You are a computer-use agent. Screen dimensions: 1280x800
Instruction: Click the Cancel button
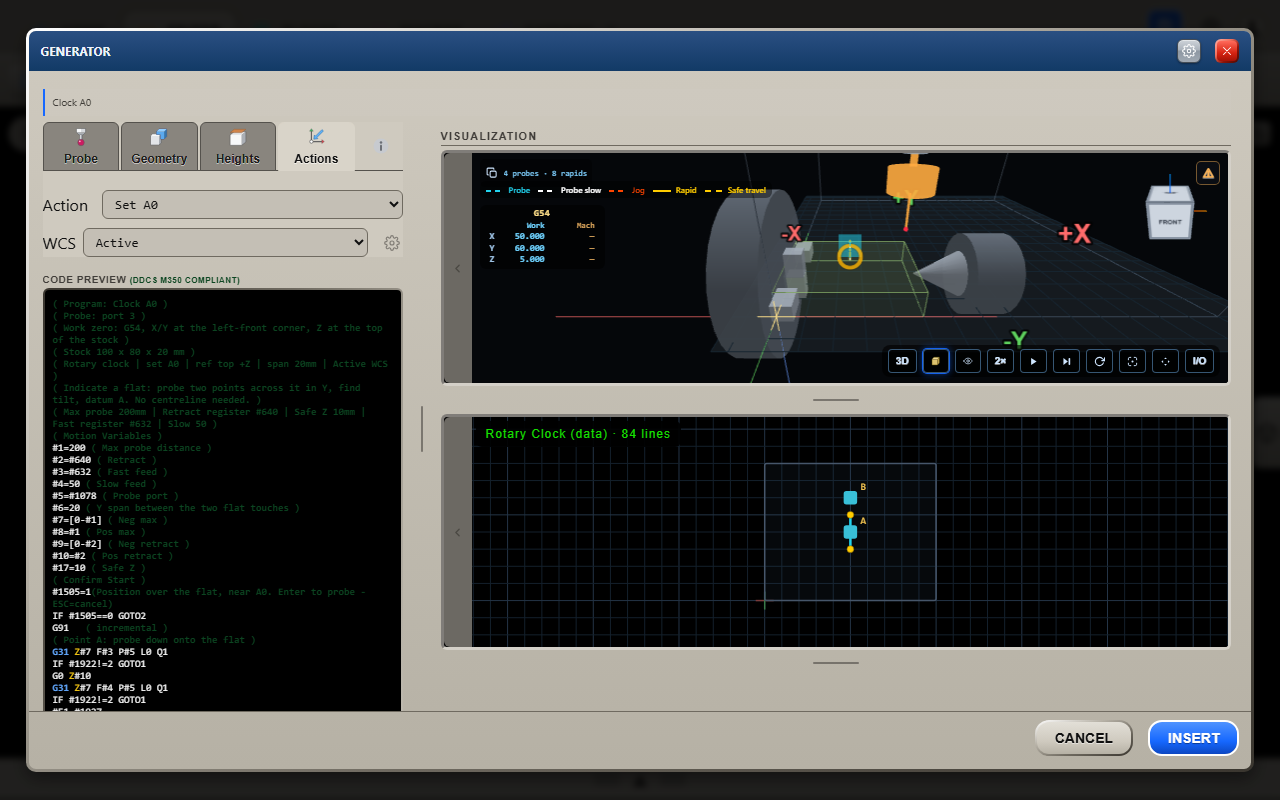(x=1083, y=738)
